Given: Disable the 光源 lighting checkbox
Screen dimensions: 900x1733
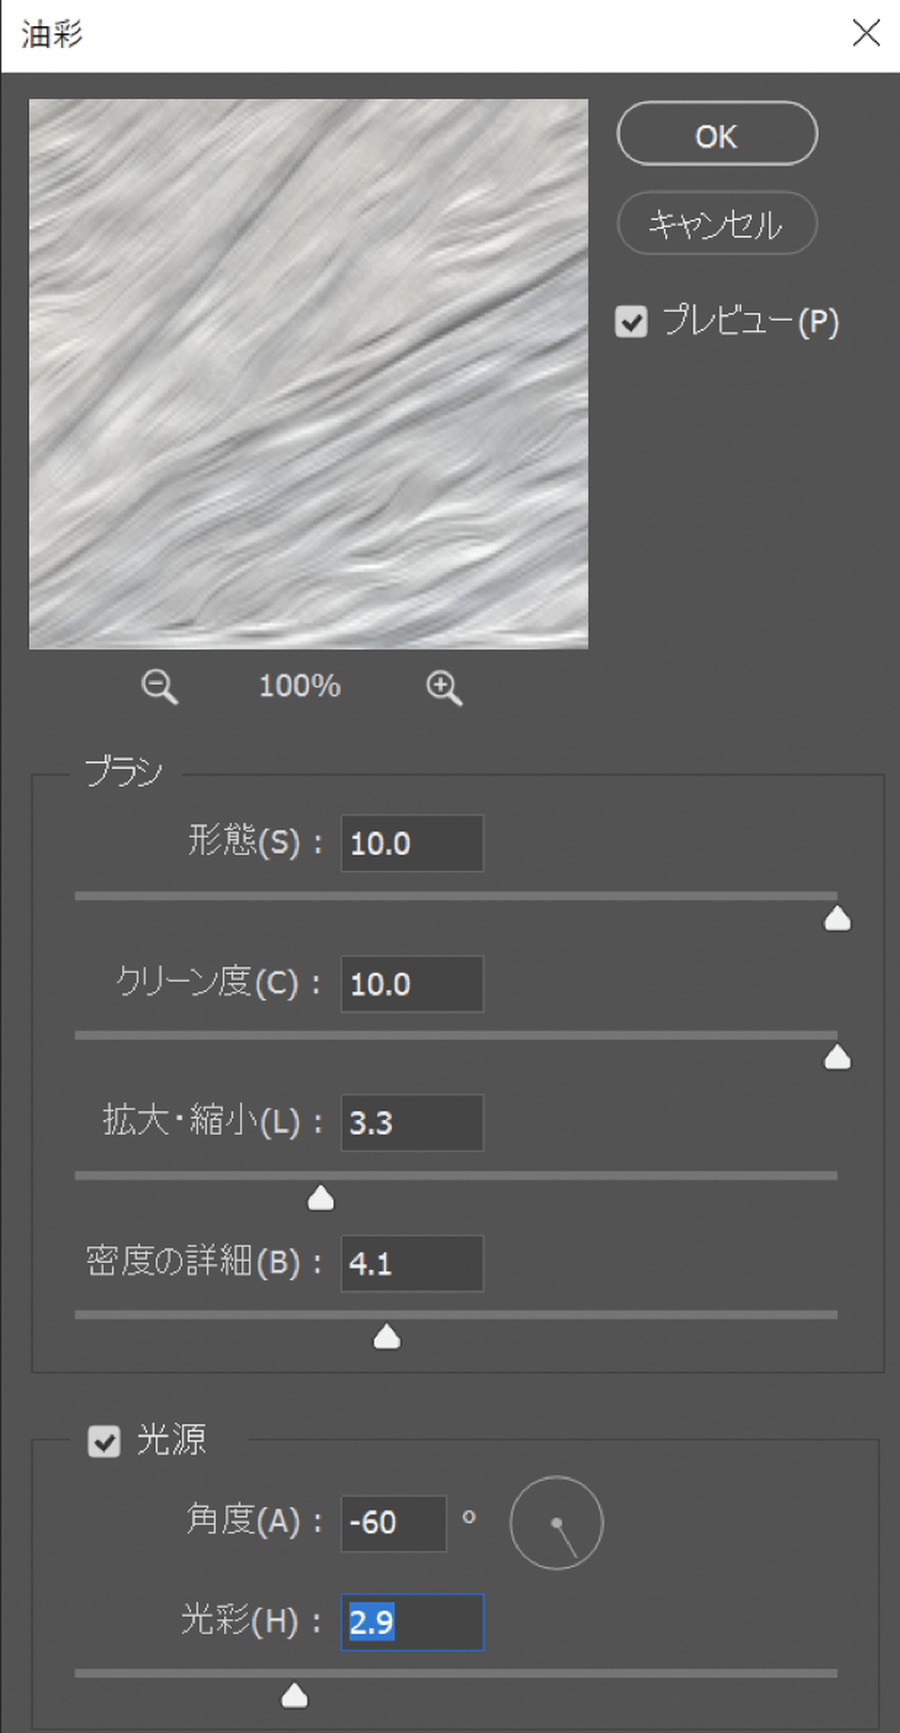Looking at the screenshot, I should tap(104, 1441).
